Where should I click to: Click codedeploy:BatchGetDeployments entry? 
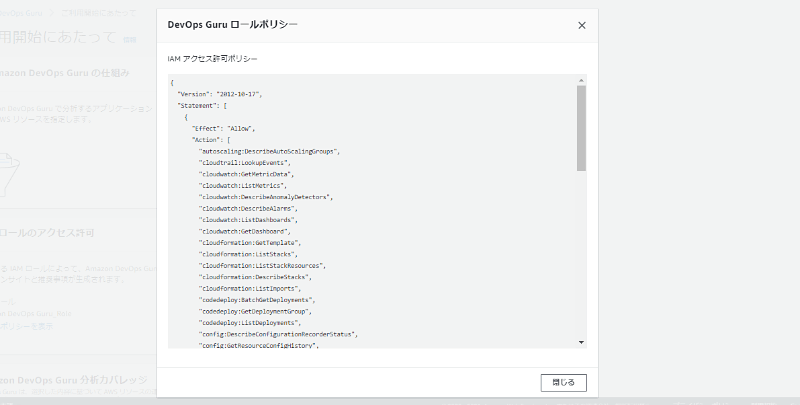(x=257, y=300)
